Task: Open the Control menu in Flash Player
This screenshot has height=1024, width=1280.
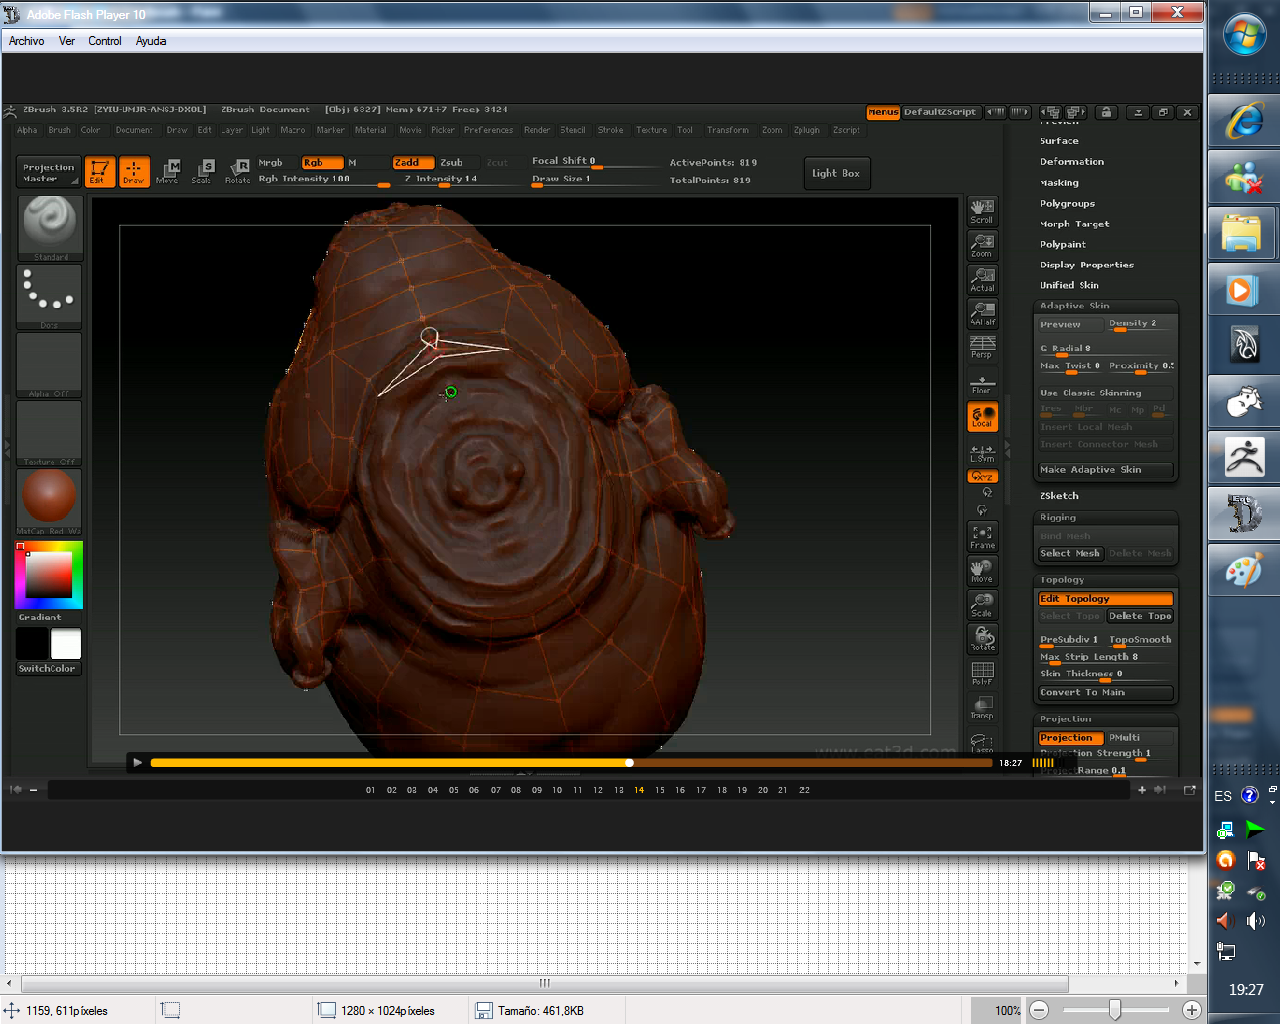Action: tap(104, 41)
